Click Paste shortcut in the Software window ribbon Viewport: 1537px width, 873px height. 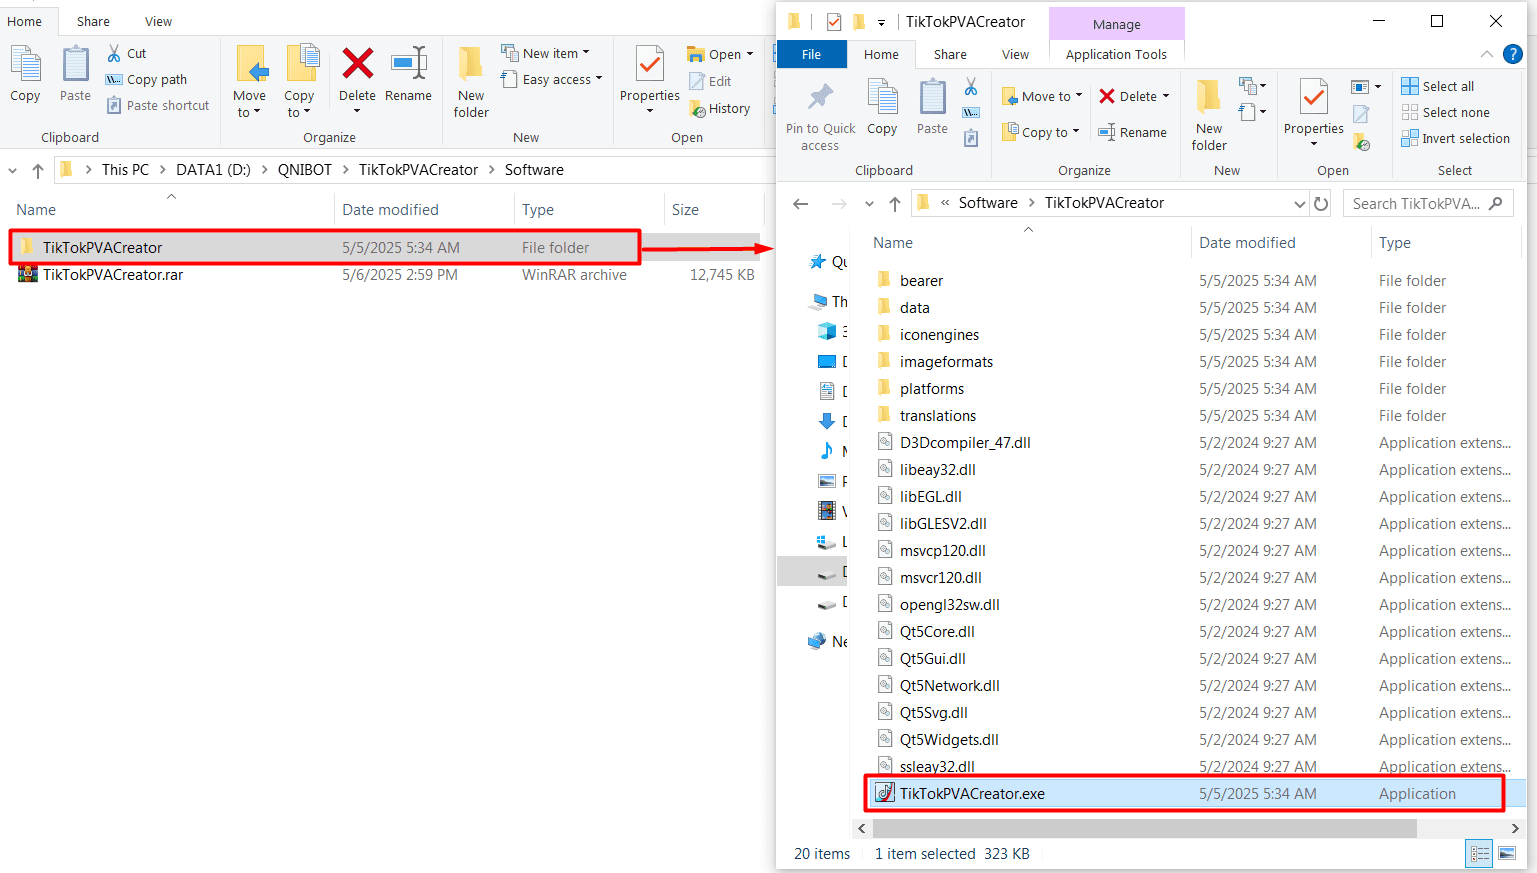(x=158, y=105)
